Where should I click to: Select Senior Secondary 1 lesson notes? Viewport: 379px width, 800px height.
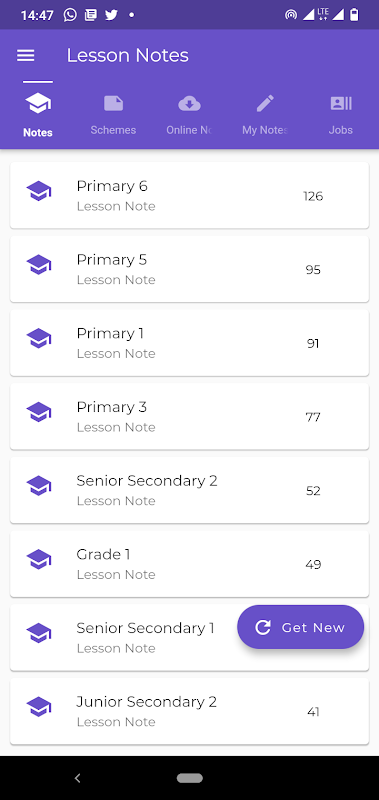coord(189,637)
